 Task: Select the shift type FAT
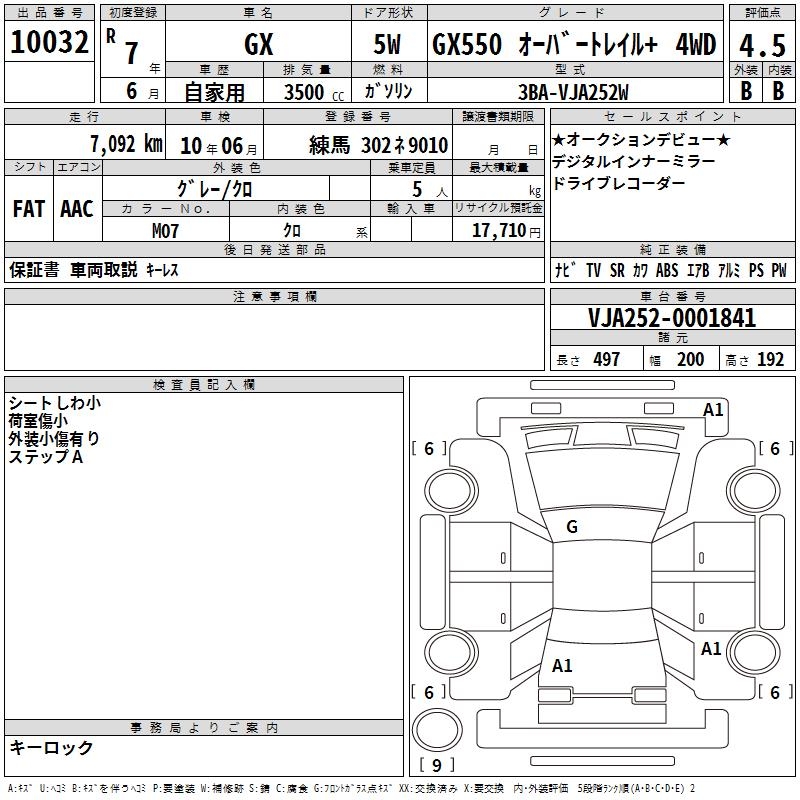coord(29,209)
